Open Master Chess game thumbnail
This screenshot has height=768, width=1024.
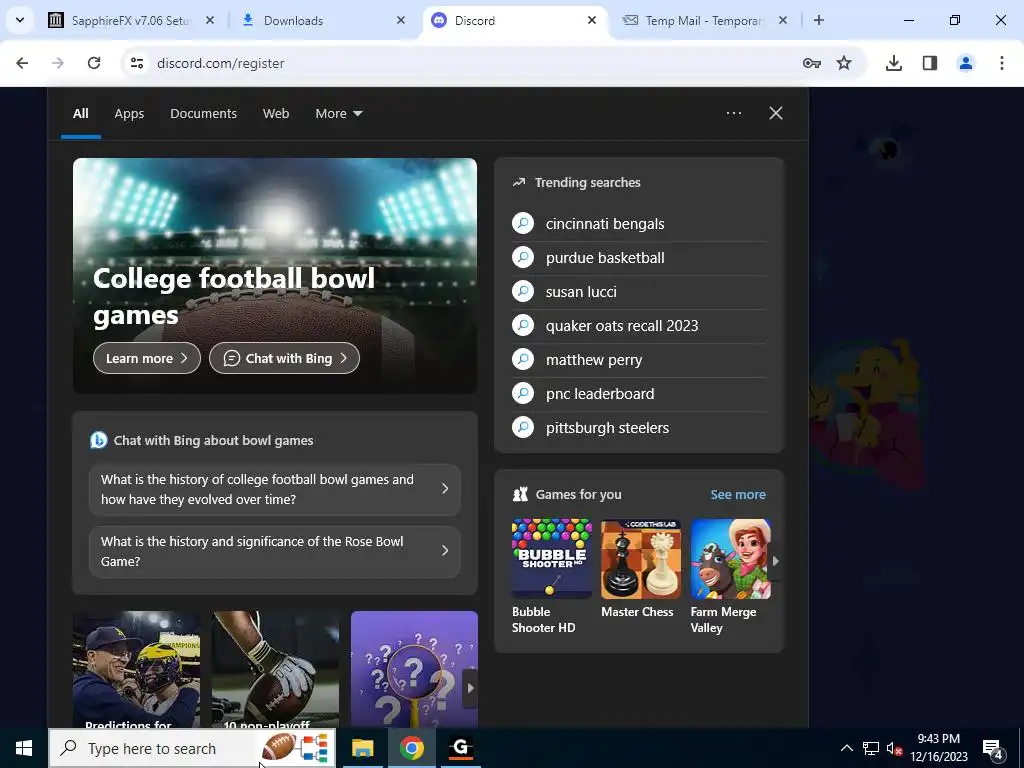pyautogui.click(x=641, y=559)
